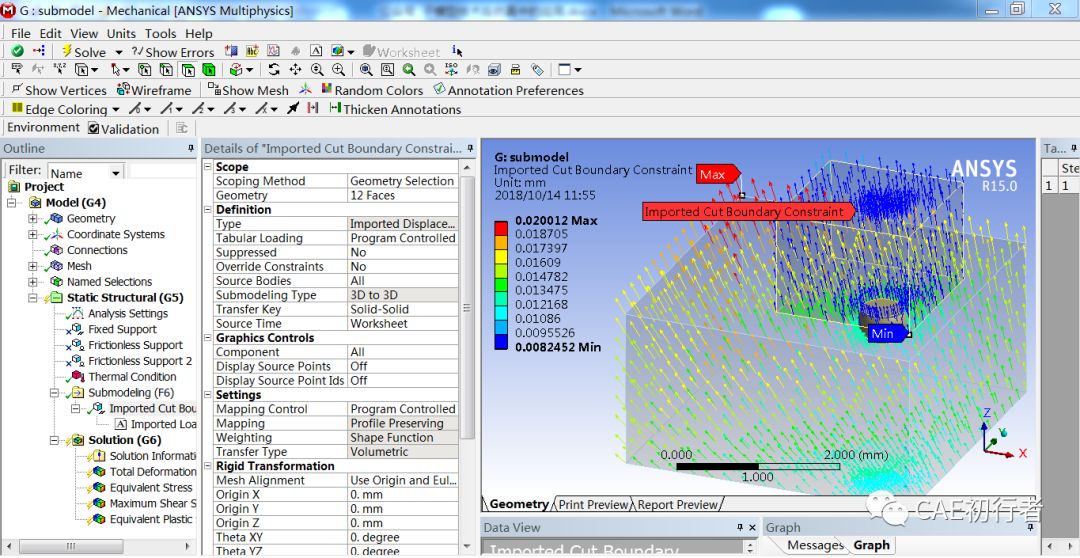The image size is (1080, 558).
Task: Open the viewports layout dropdown
Action: (x=578, y=70)
